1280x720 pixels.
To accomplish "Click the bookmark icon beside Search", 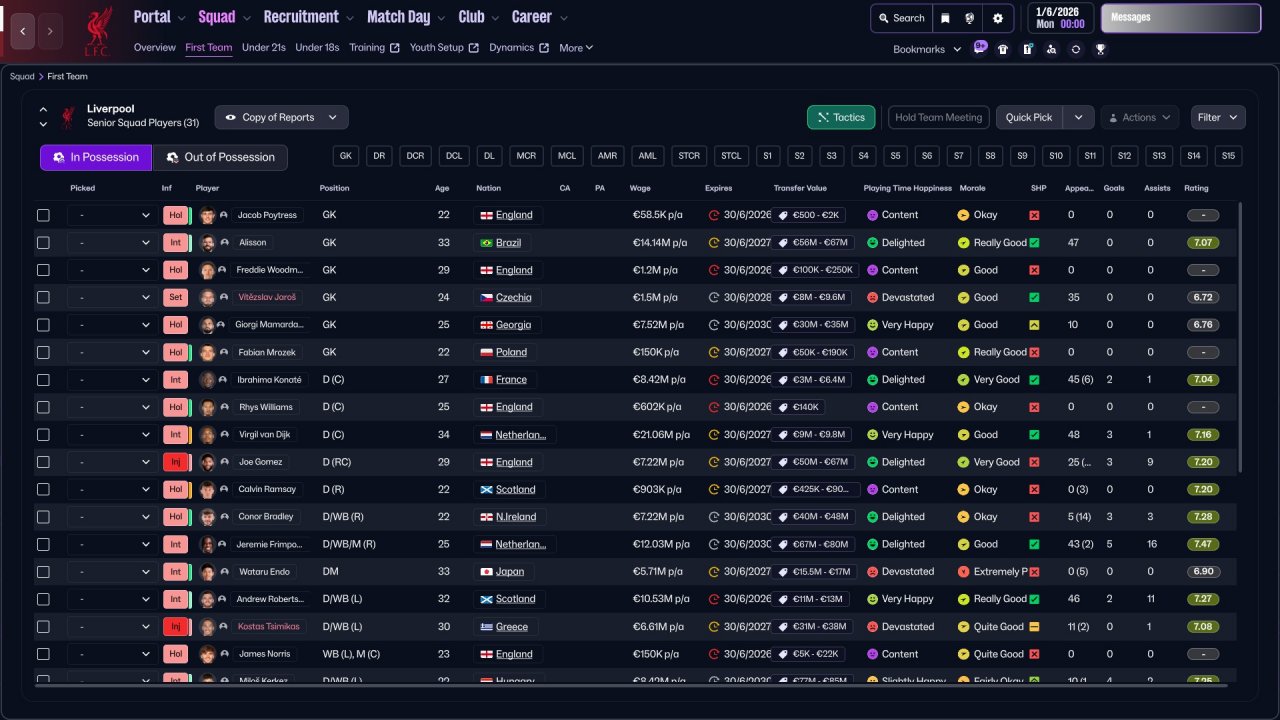I will click(x=945, y=18).
